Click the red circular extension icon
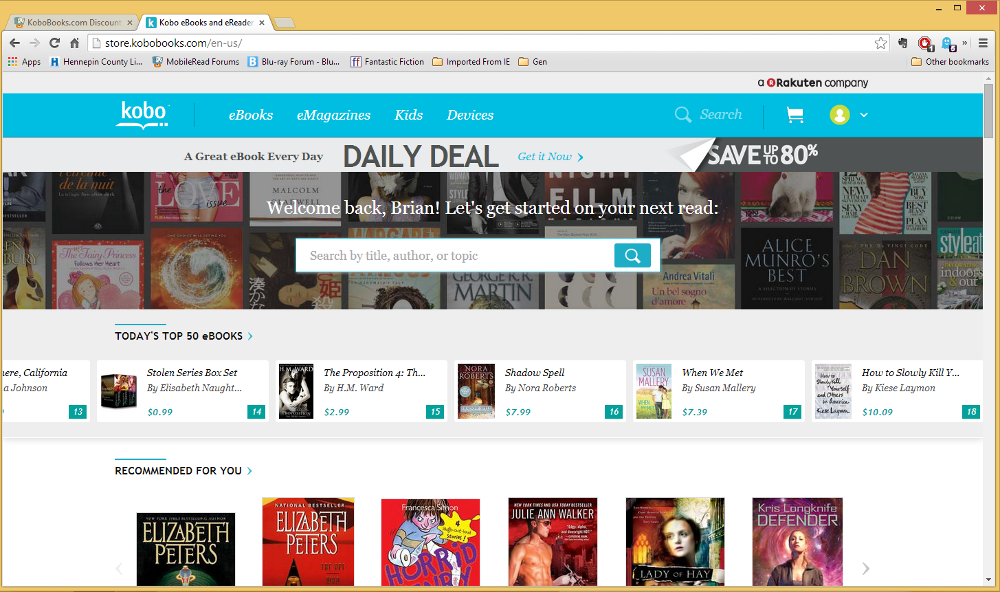Screen dimensions: 1000x592 point(925,43)
